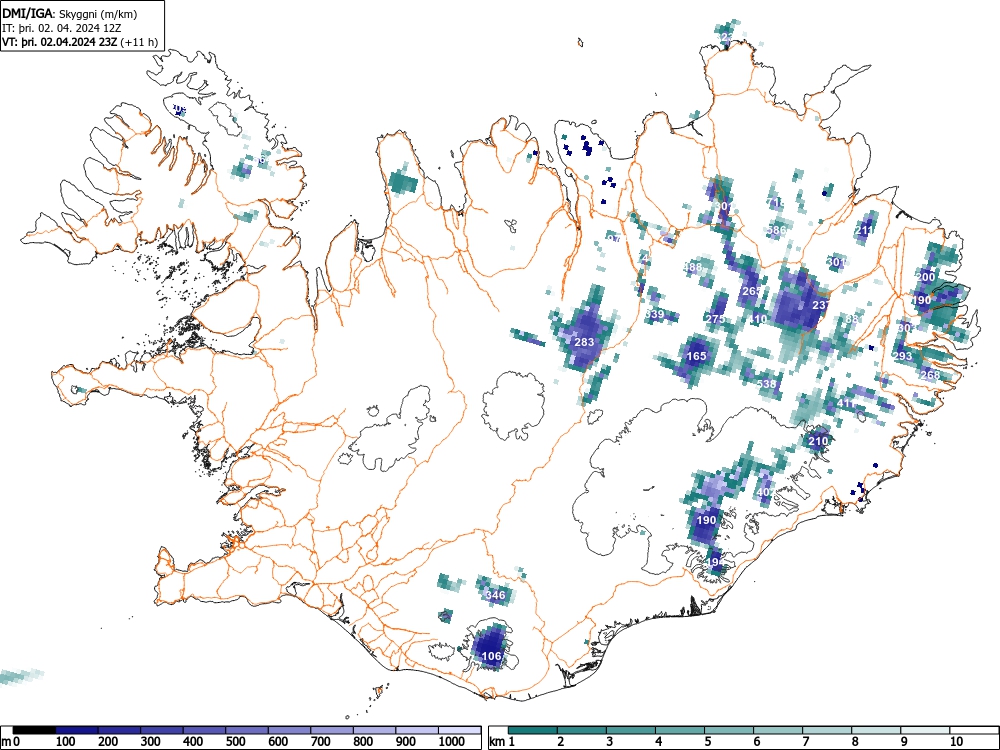Click the 7 tick on the km legend
Image resolution: width=1000 pixels, height=750 pixels.
(x=806, y=742)
